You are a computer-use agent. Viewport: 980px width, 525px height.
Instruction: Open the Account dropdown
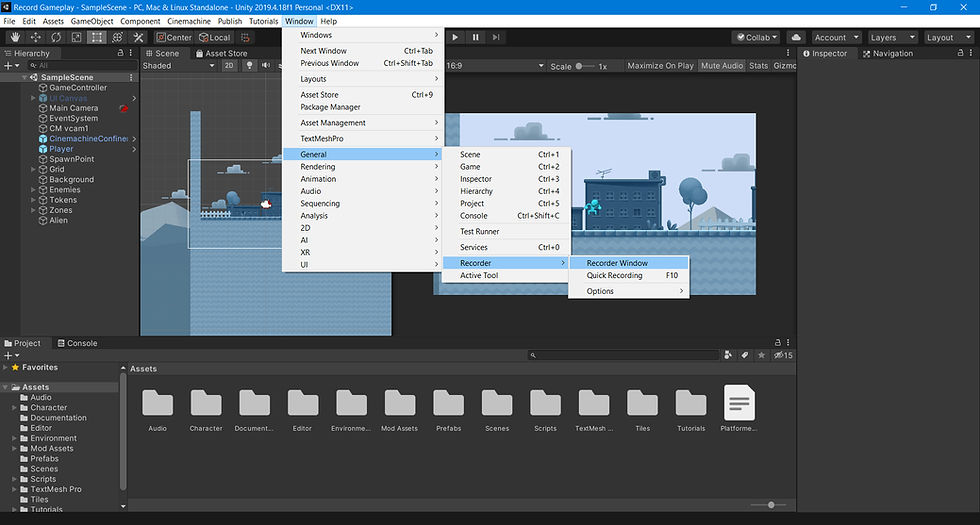836,38
